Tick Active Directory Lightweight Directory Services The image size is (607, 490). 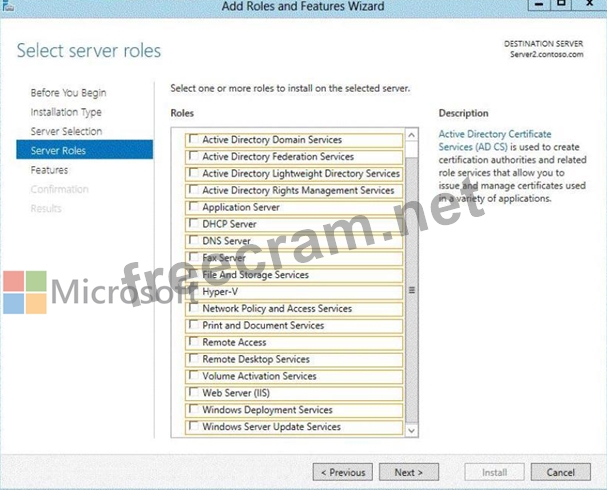tap(194, 173)
